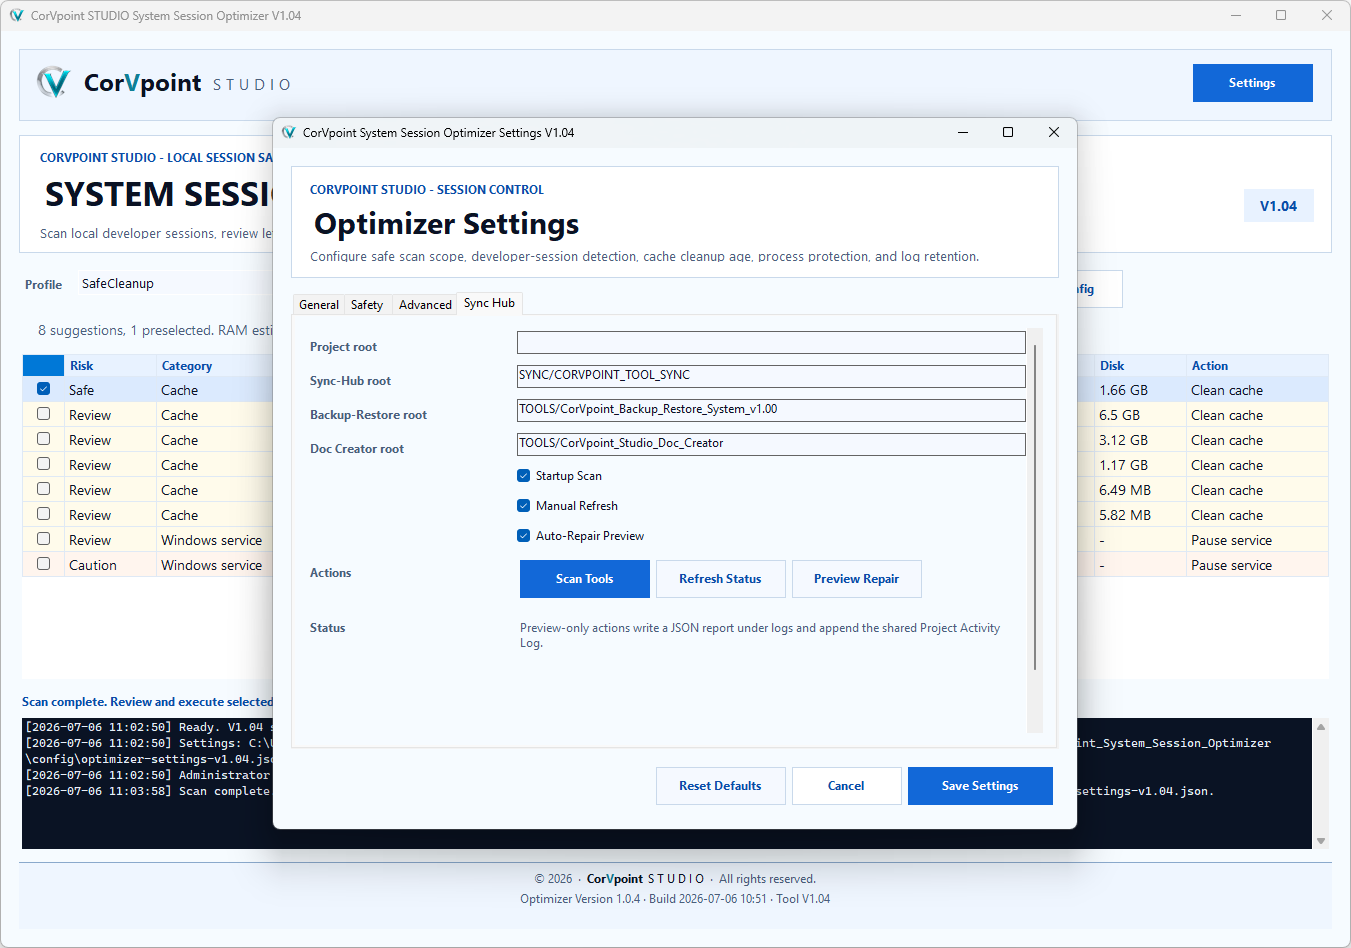Click the Optimizer Settings heading
The height and width of the screenshot is (948, 1351).
click(447, 224)
